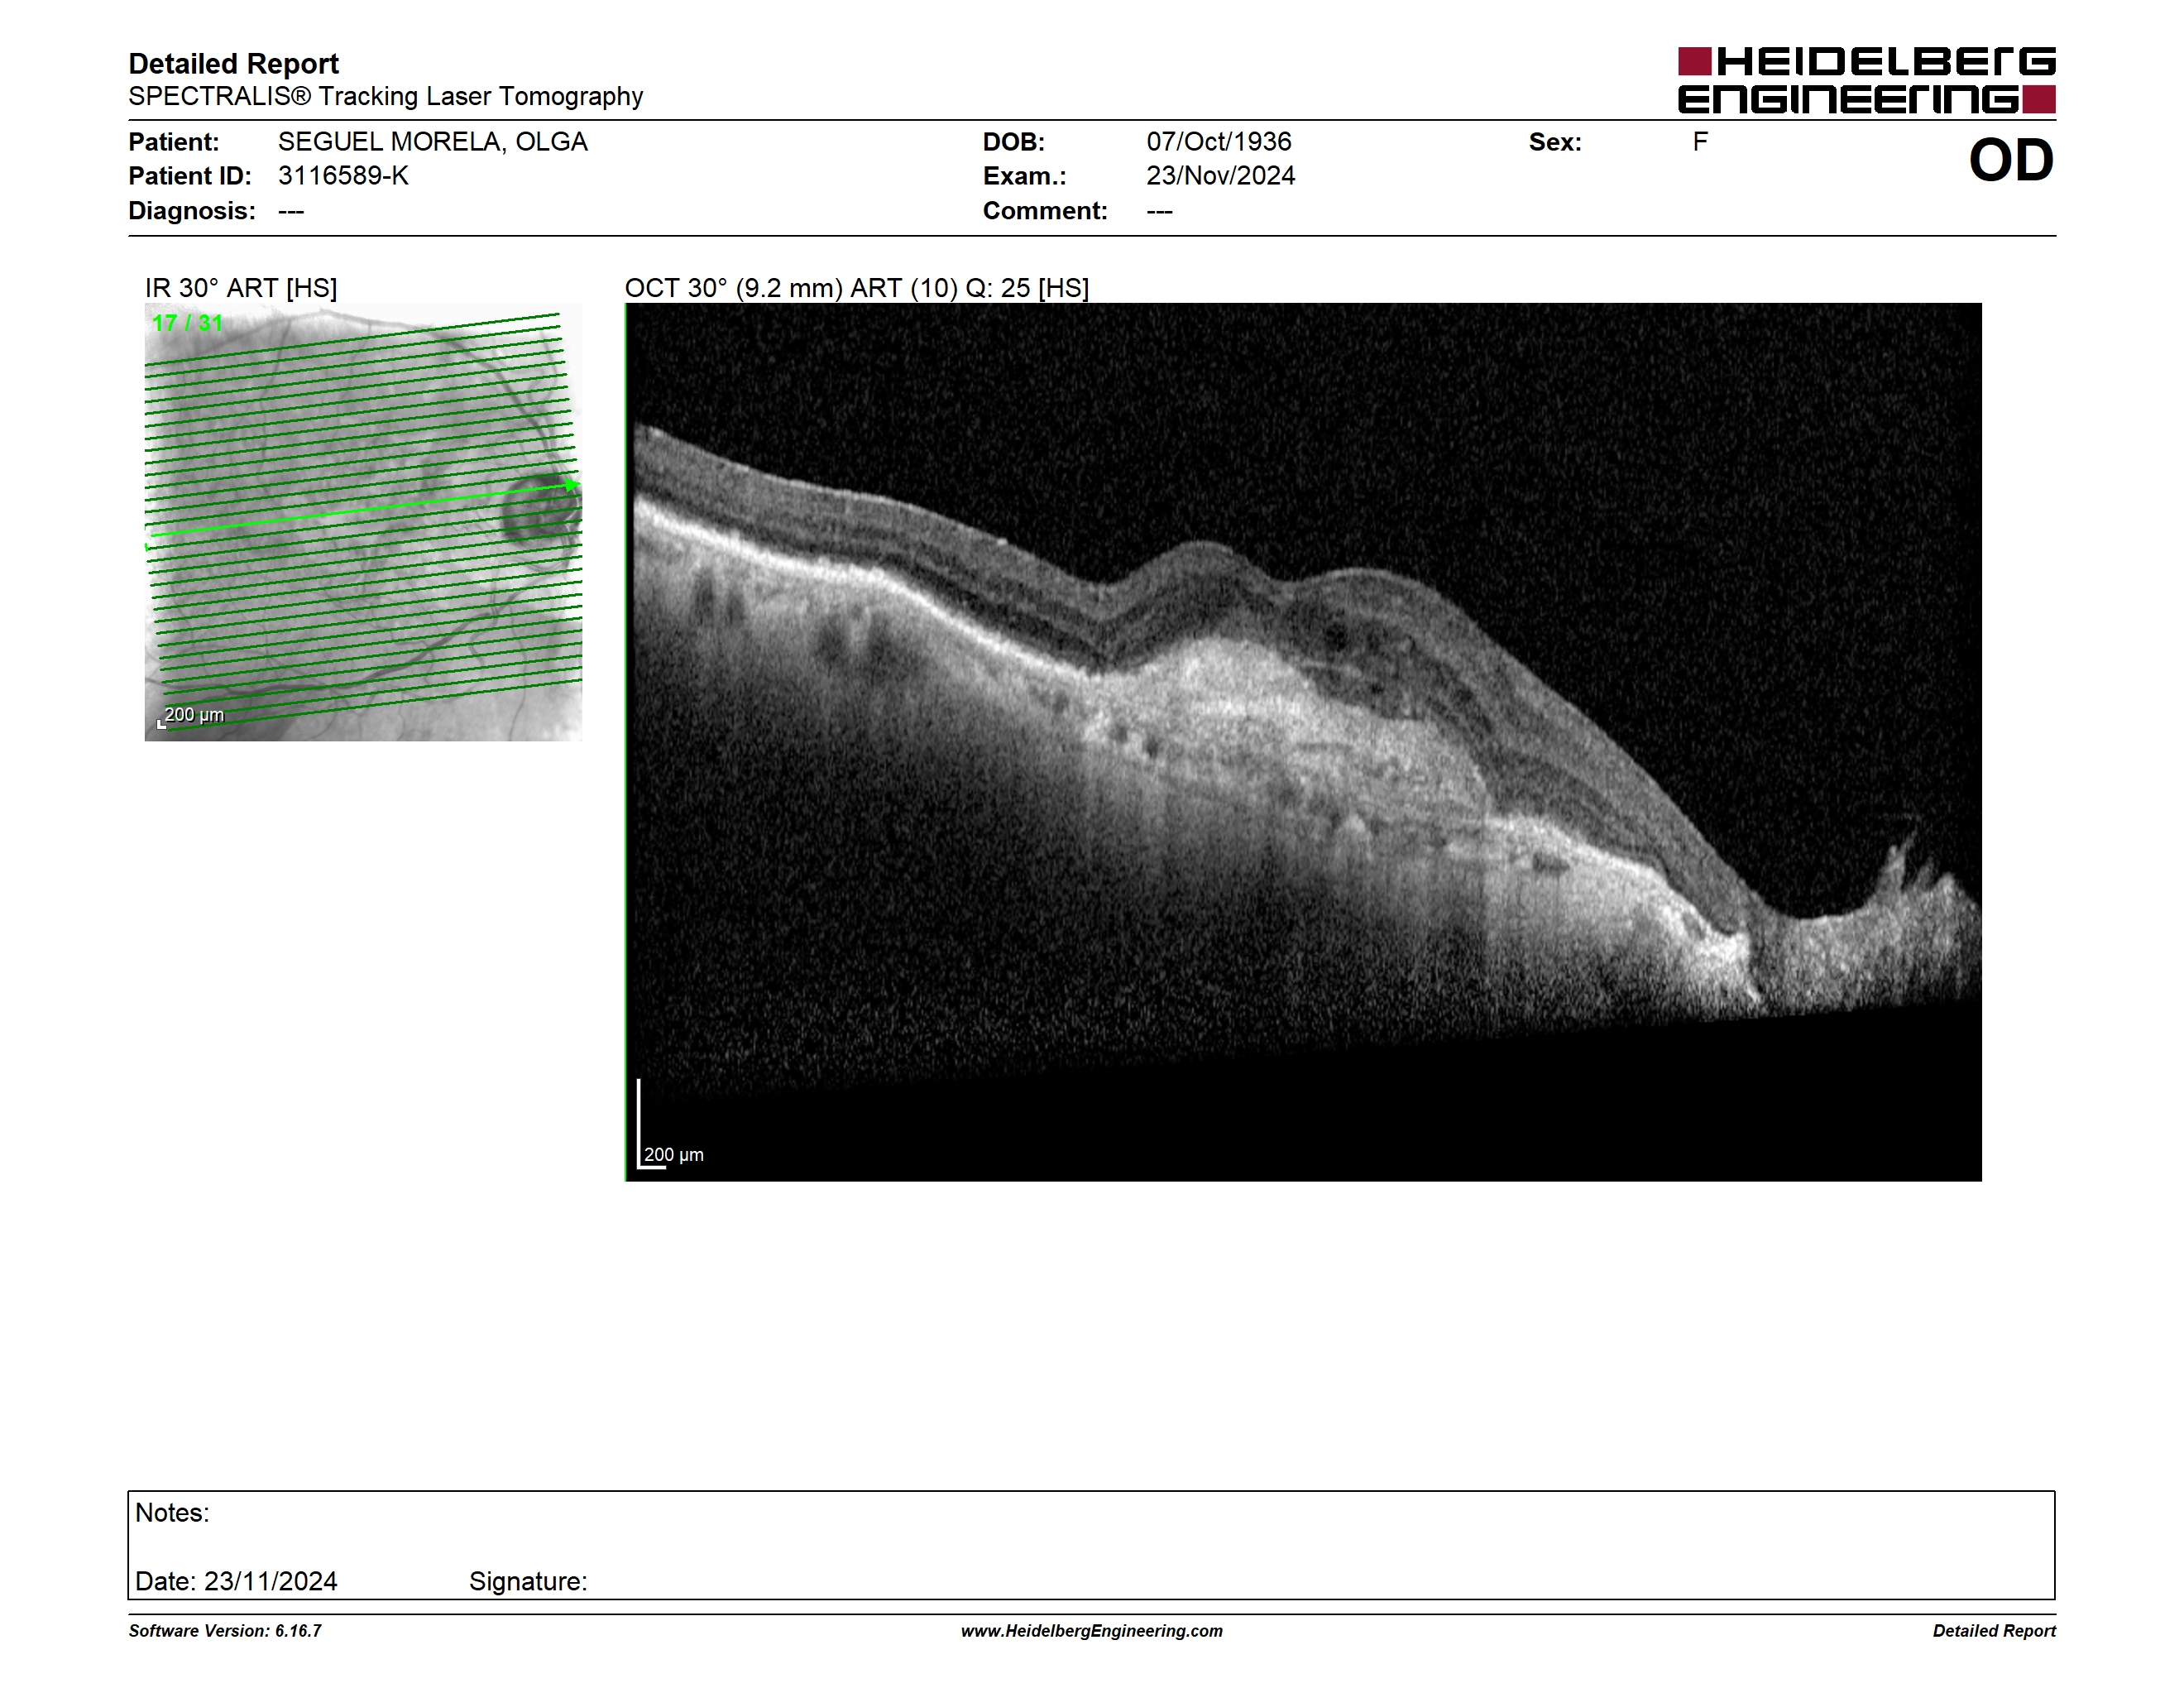
Task: Click the 'Sex:' label
Action: pos(1555,142)
